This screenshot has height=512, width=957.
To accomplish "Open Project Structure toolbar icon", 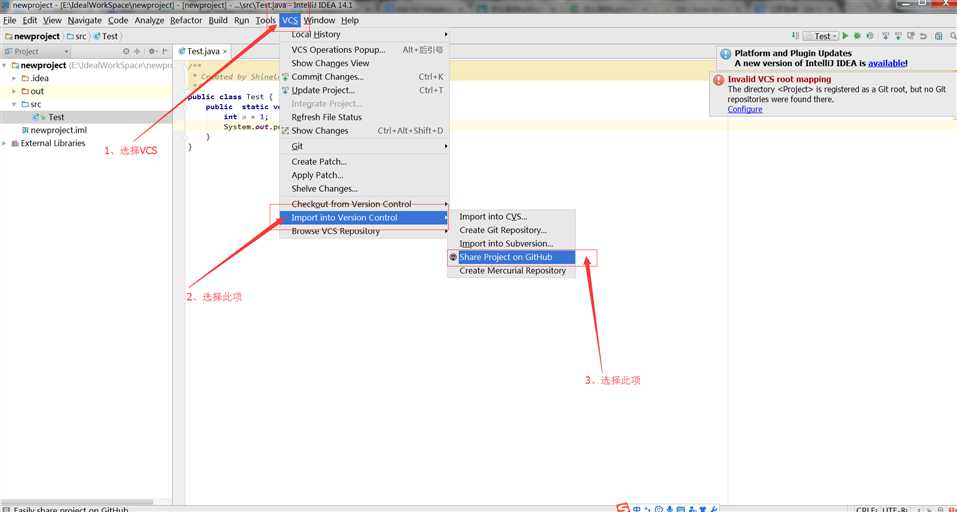I will [x=939, y=36].
